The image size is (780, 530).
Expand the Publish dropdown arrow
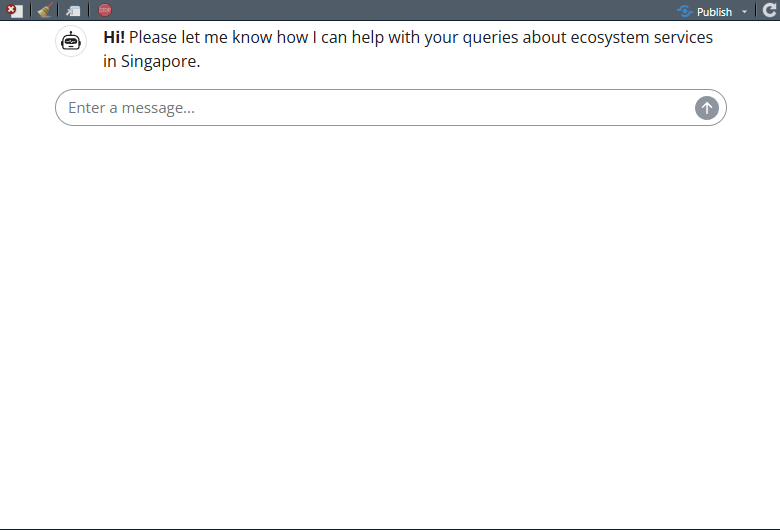tap(744, 12)
